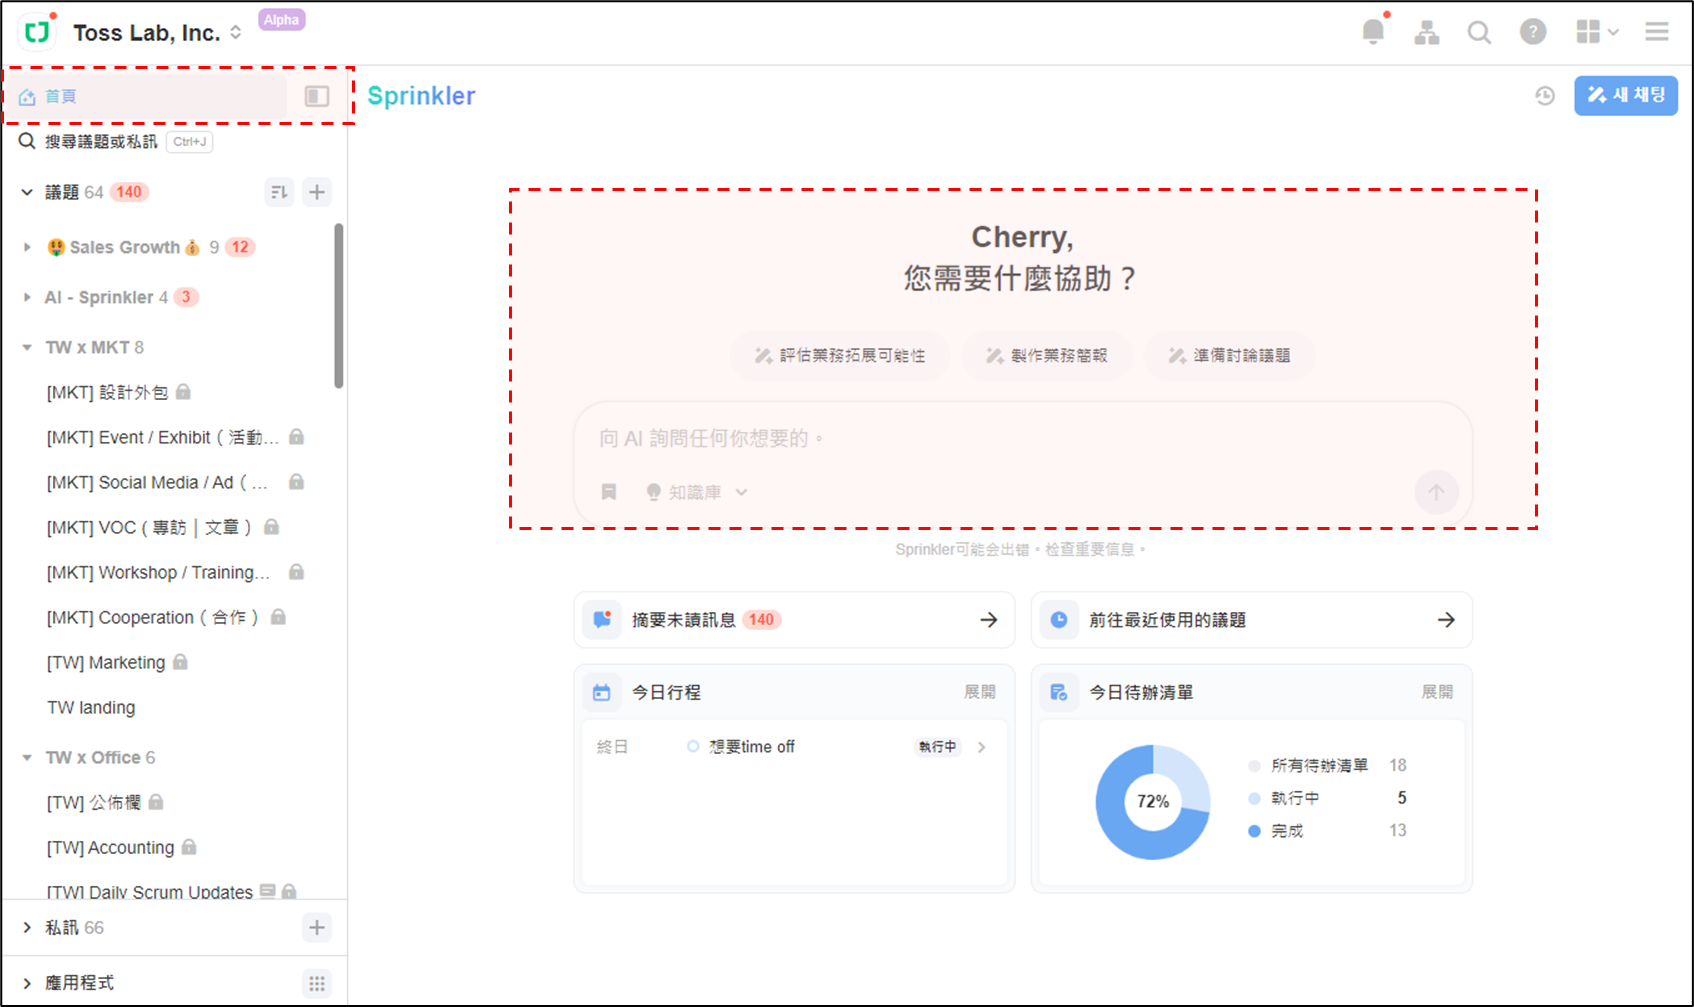Go to 首頁 home item
The image size is (1694, 1007).
147,96
